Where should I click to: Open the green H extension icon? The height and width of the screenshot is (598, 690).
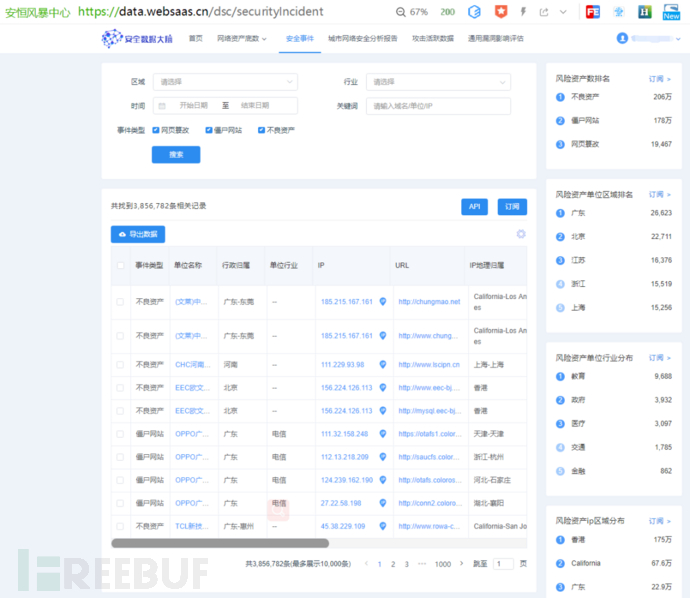tap(645, 12)
